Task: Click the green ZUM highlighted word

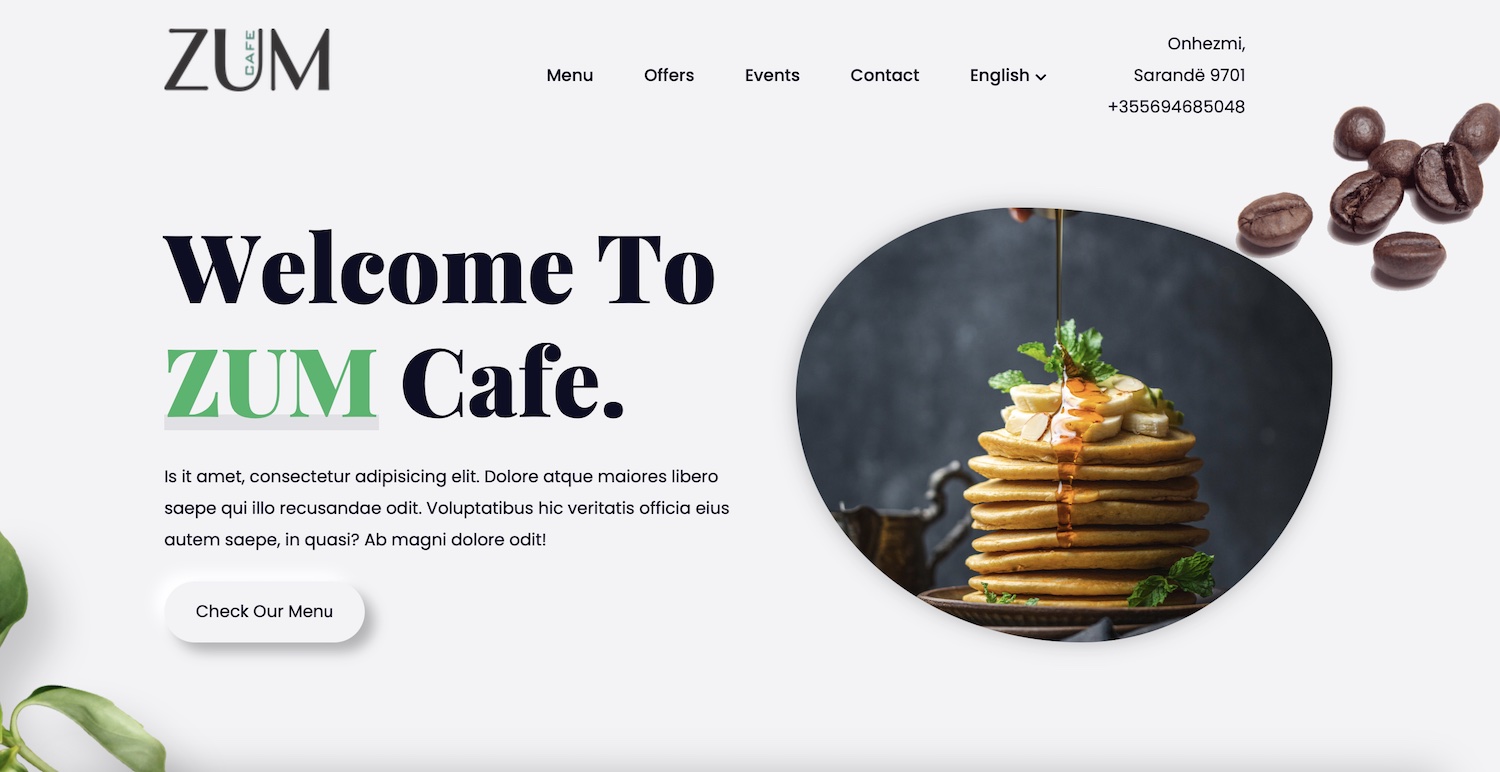Action: tap(271, 383)
